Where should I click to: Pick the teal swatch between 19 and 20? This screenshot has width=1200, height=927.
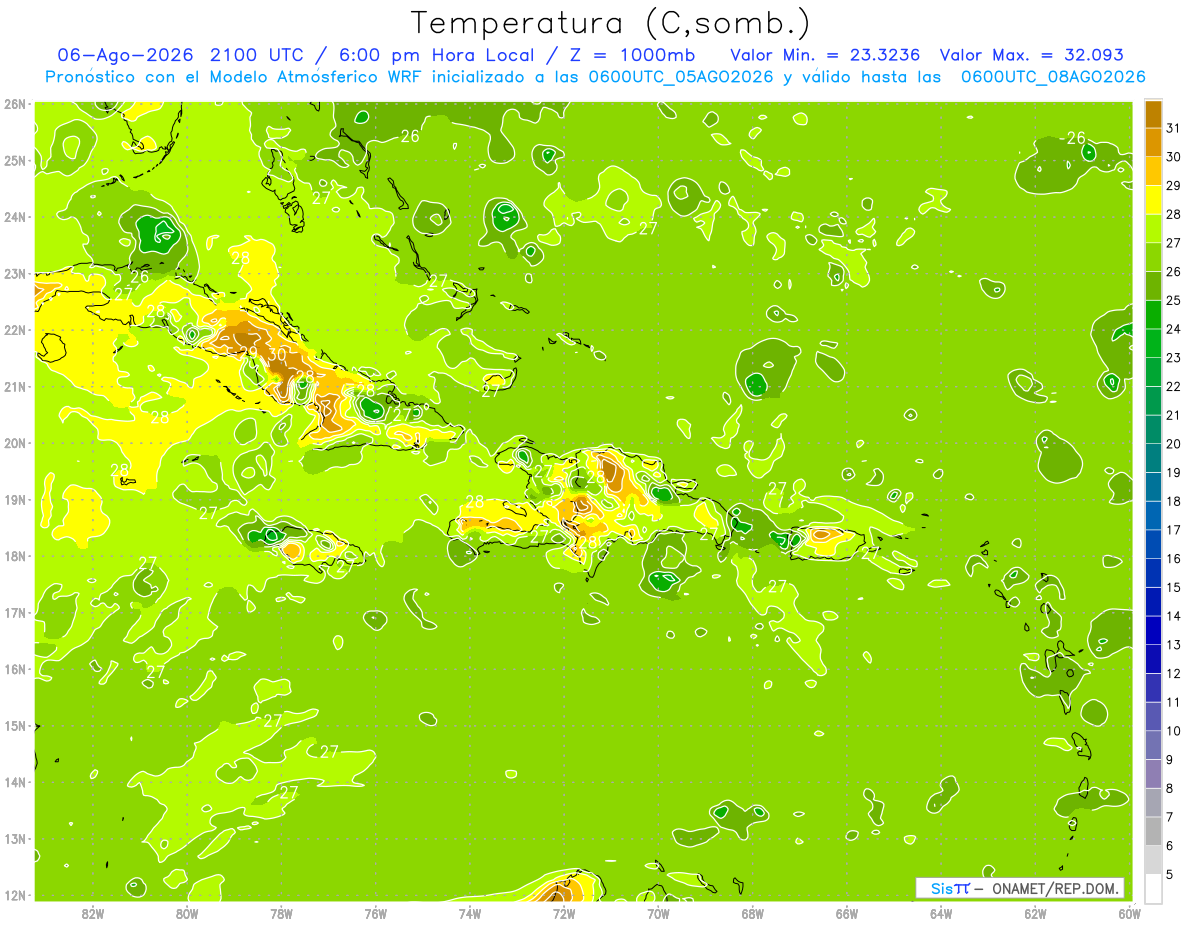click(1153, 458)
